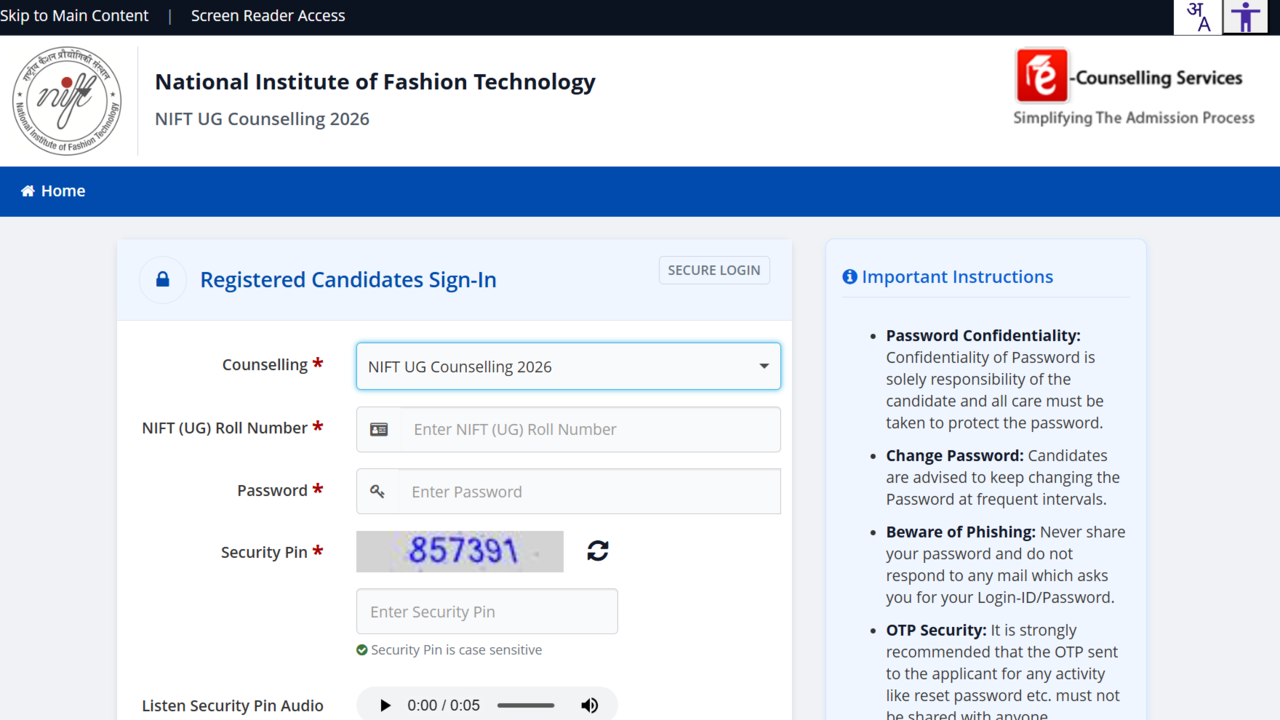Screen dimensions: 1280x720
Task: Click the Beware of Phishing instruction text
Action: (1006, 564)
